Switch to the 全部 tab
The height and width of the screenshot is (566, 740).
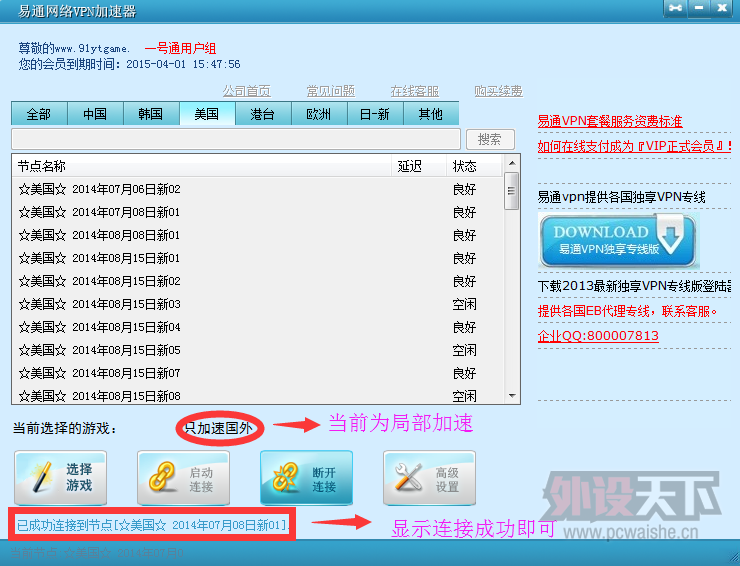point(39,114)
